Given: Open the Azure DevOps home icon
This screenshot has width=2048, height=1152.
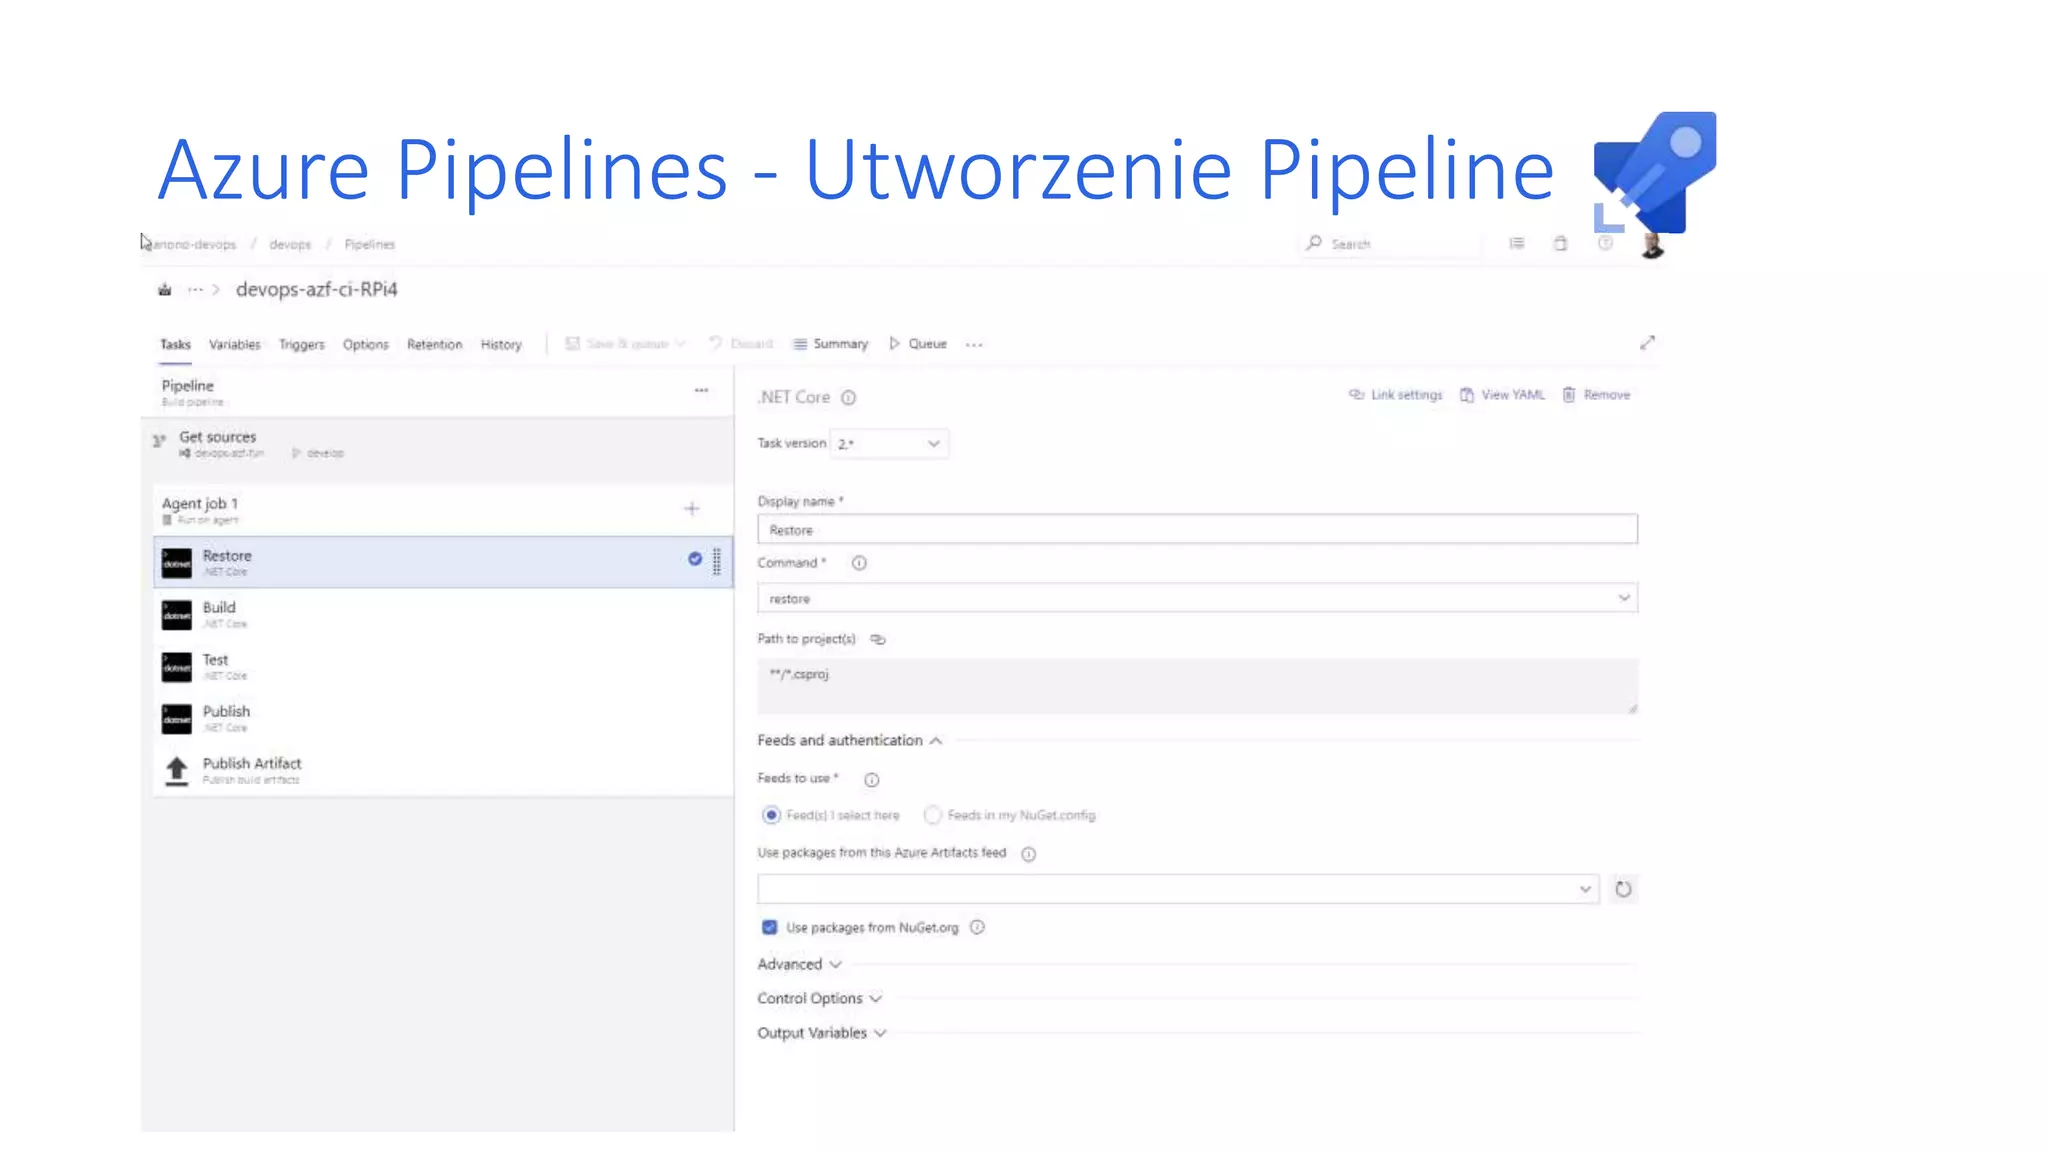Looking at the screenshot, I should tap(165, 290).
